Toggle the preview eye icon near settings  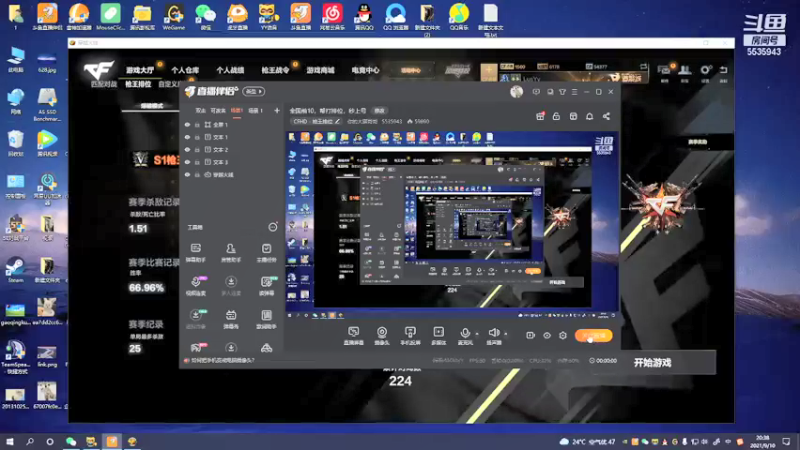tap(546, 335)
